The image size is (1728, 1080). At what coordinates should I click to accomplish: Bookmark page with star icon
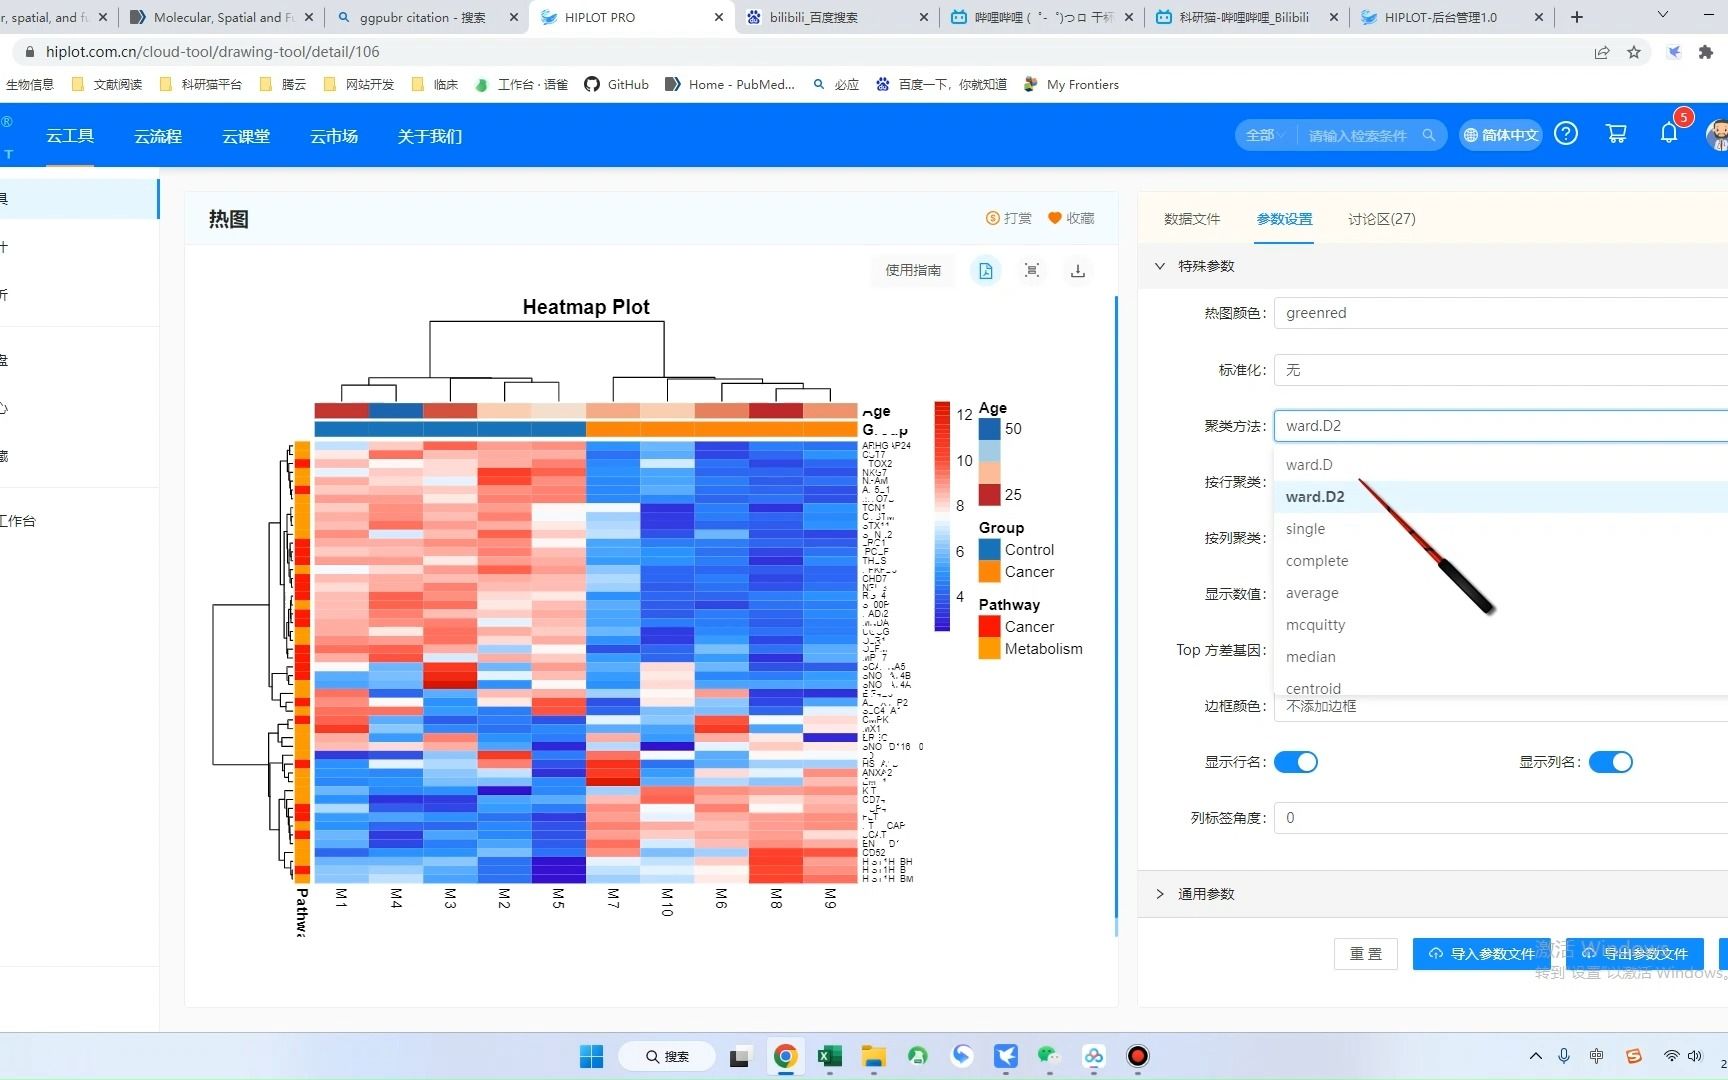point(1634,52)
